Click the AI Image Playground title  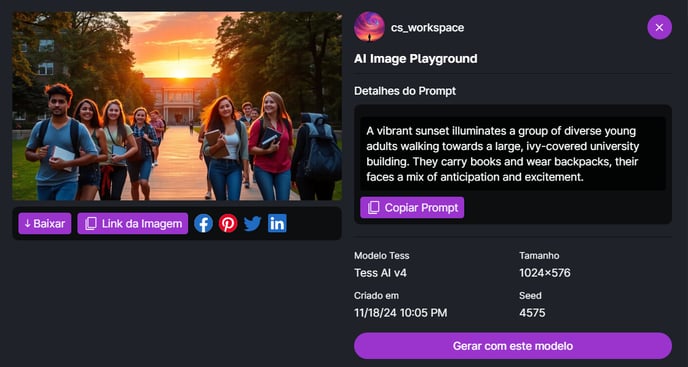point(416,59)
